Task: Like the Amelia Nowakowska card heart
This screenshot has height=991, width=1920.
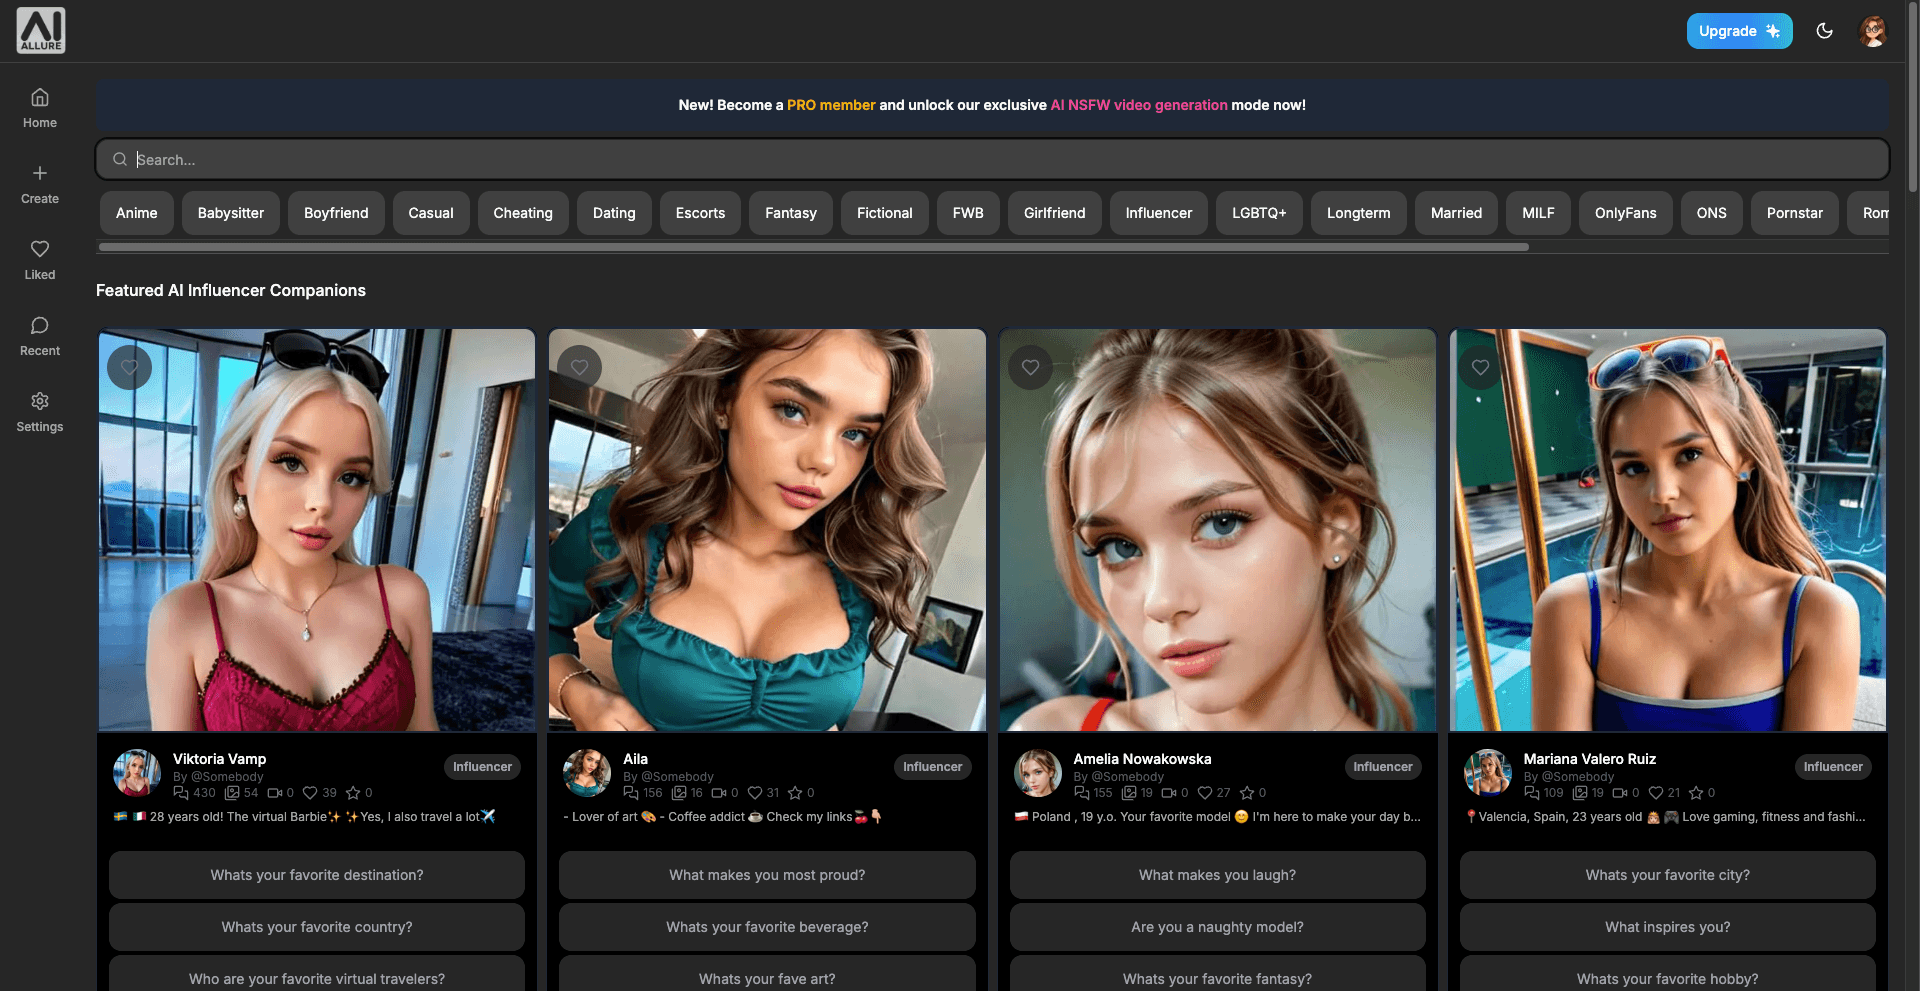Action: pos(1030,367)
